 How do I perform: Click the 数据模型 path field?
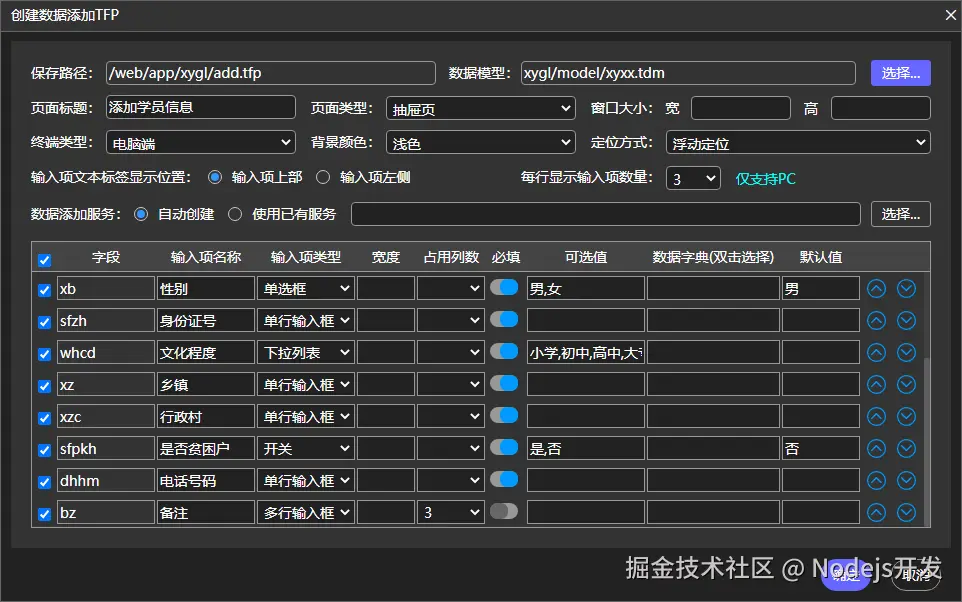[688, 73]
